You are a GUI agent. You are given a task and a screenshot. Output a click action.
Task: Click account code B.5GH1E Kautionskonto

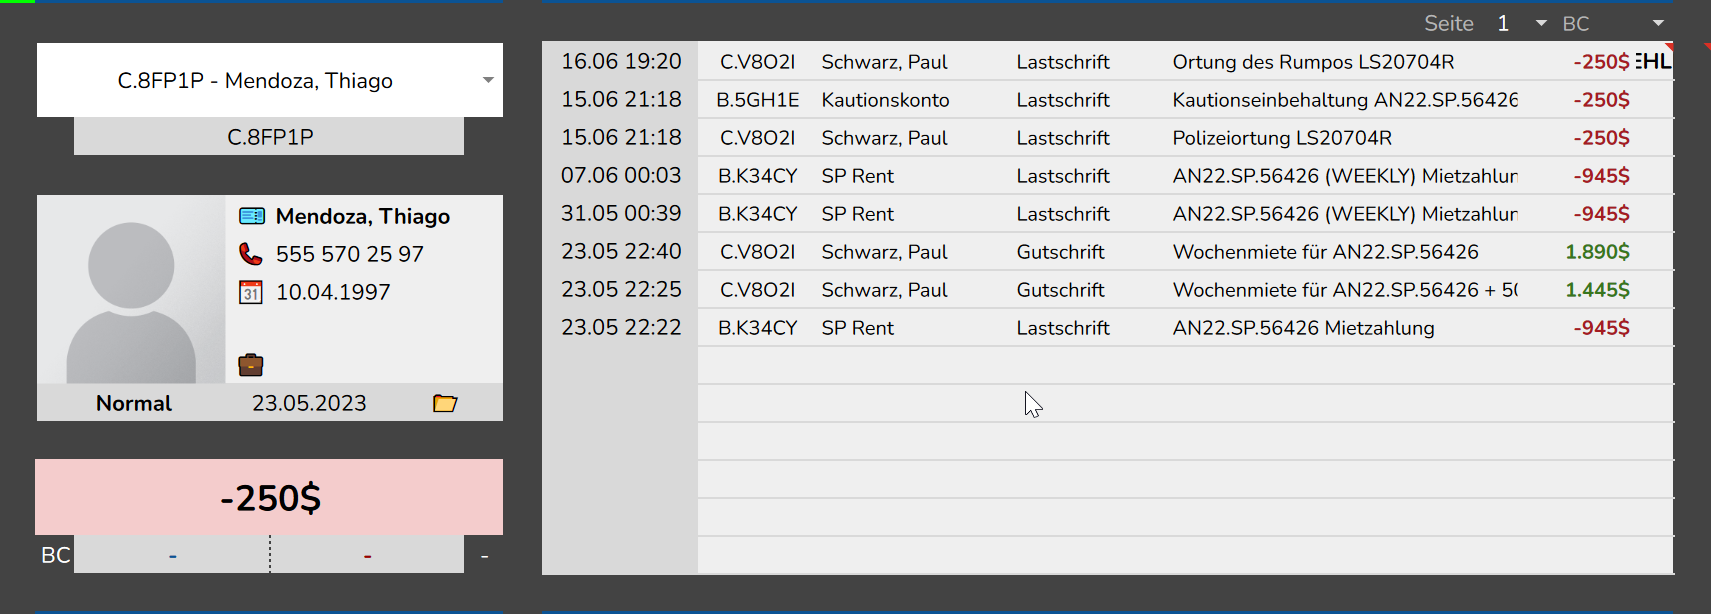click(x=758, y=100)
